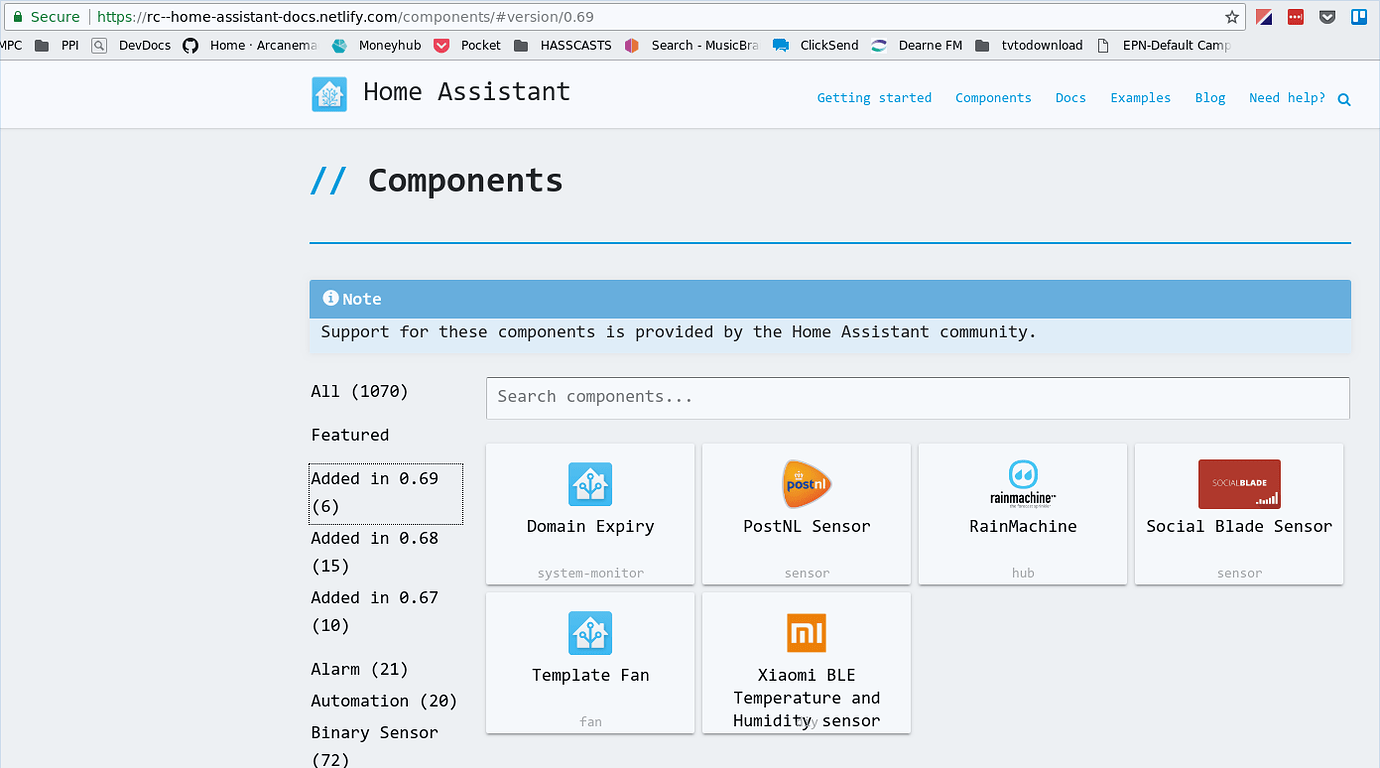This screenshot has width=1380, height=768.
Task: Open the Docs navigation item
Action: tap(1070, 98)
